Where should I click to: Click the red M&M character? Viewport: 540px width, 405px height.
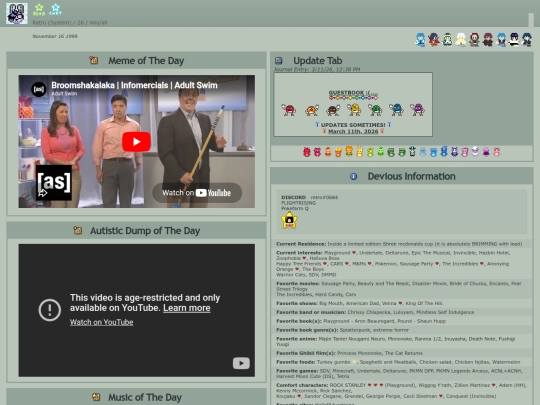tap(289, 110)
